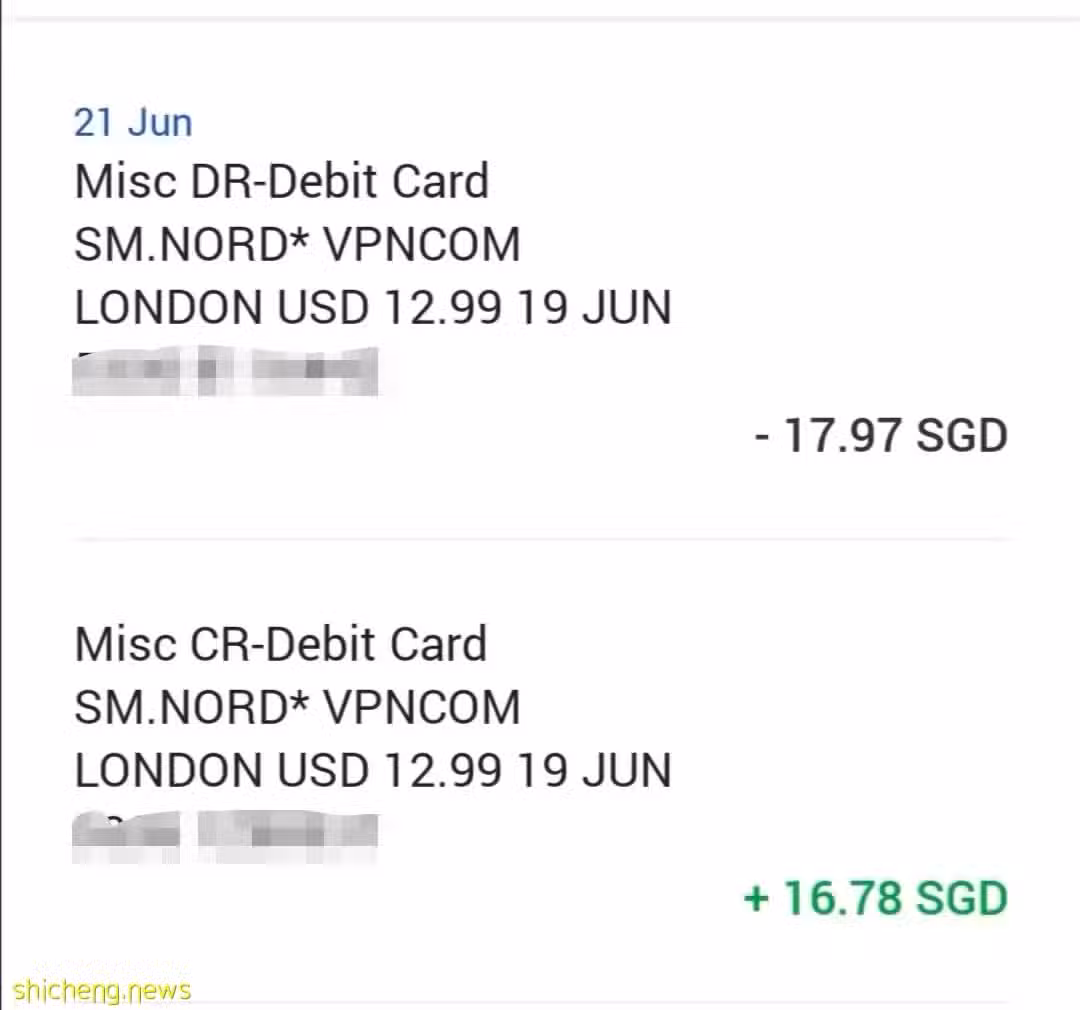Click LONDON in the CR-Debit entry
1080x1010 pixels.
(x=169, y=770)
